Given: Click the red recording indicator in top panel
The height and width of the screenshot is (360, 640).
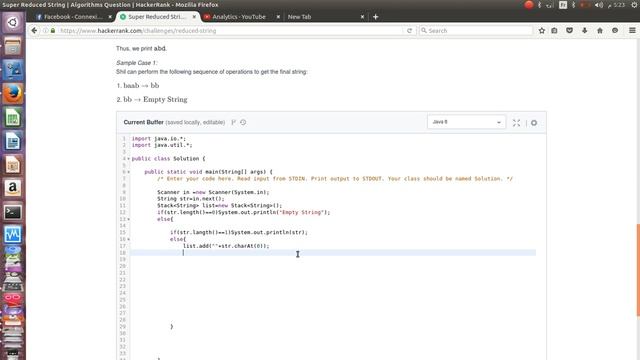Looking at the screenshot, I should tap(529, 5).
